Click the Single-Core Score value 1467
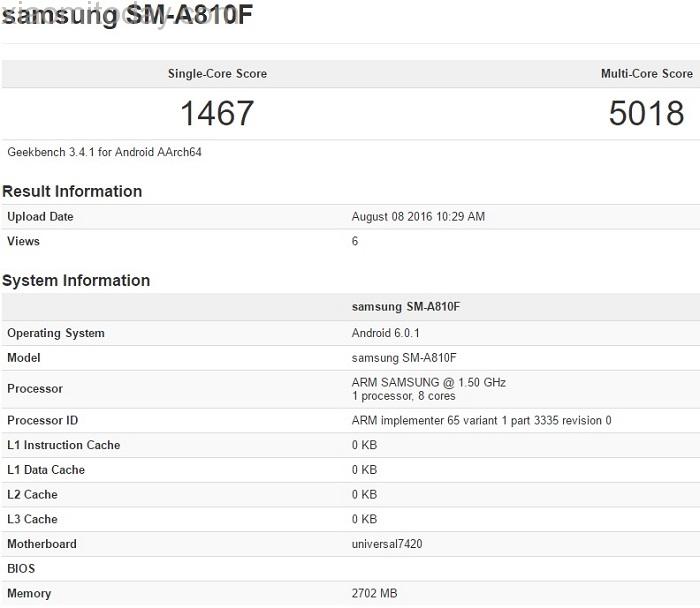The width and height of the screenshot is (700, 608). click(217, 113)
